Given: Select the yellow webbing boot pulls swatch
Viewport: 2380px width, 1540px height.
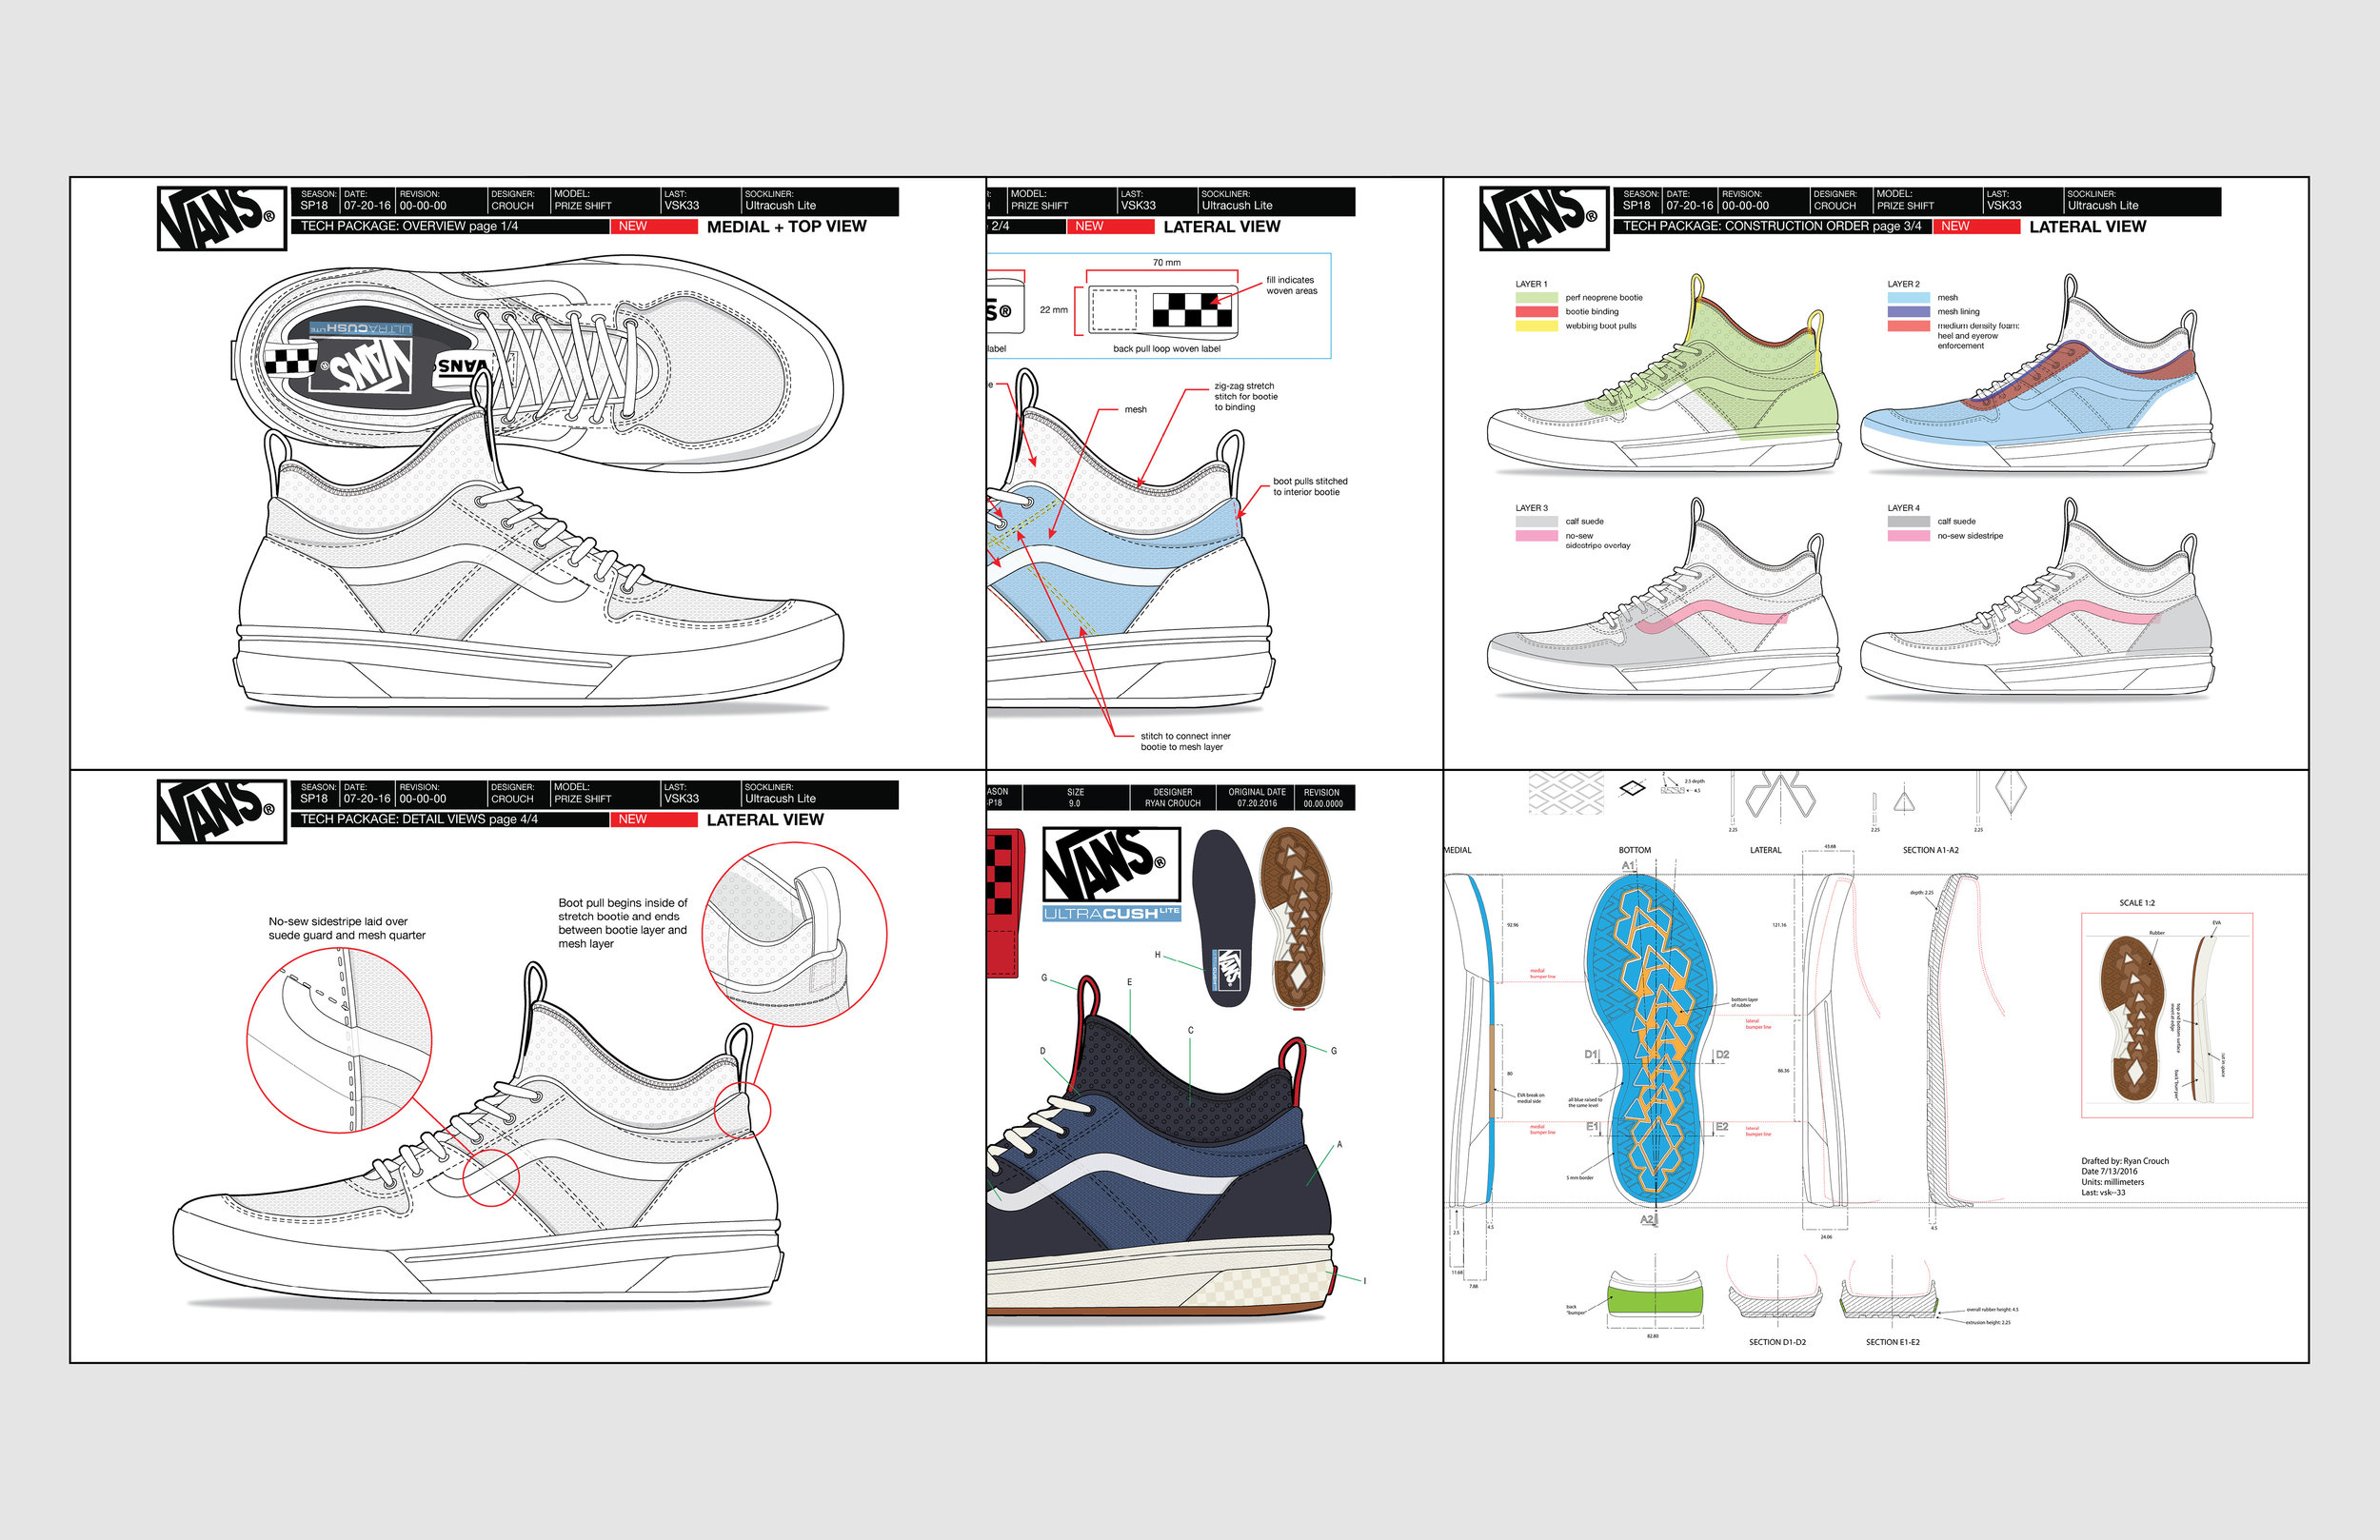Looking at the screenshot, I should pos(1536,326).
